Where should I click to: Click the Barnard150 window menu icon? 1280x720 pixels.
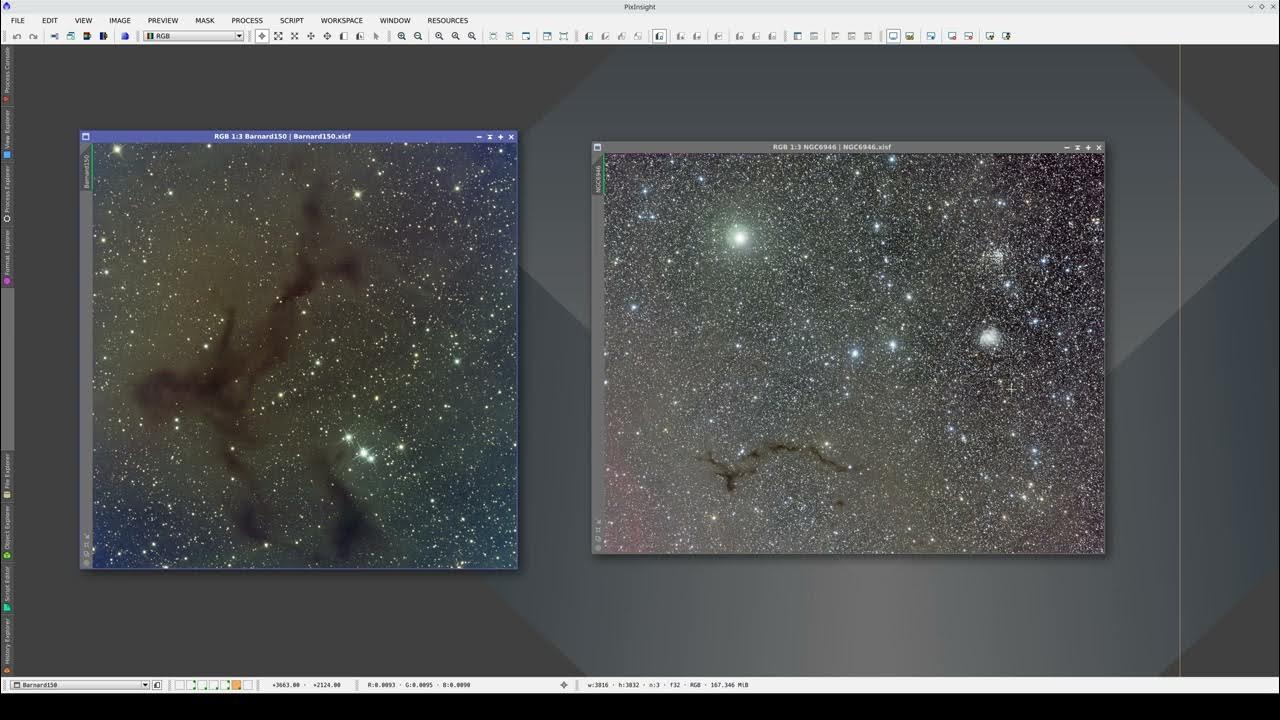86,137
